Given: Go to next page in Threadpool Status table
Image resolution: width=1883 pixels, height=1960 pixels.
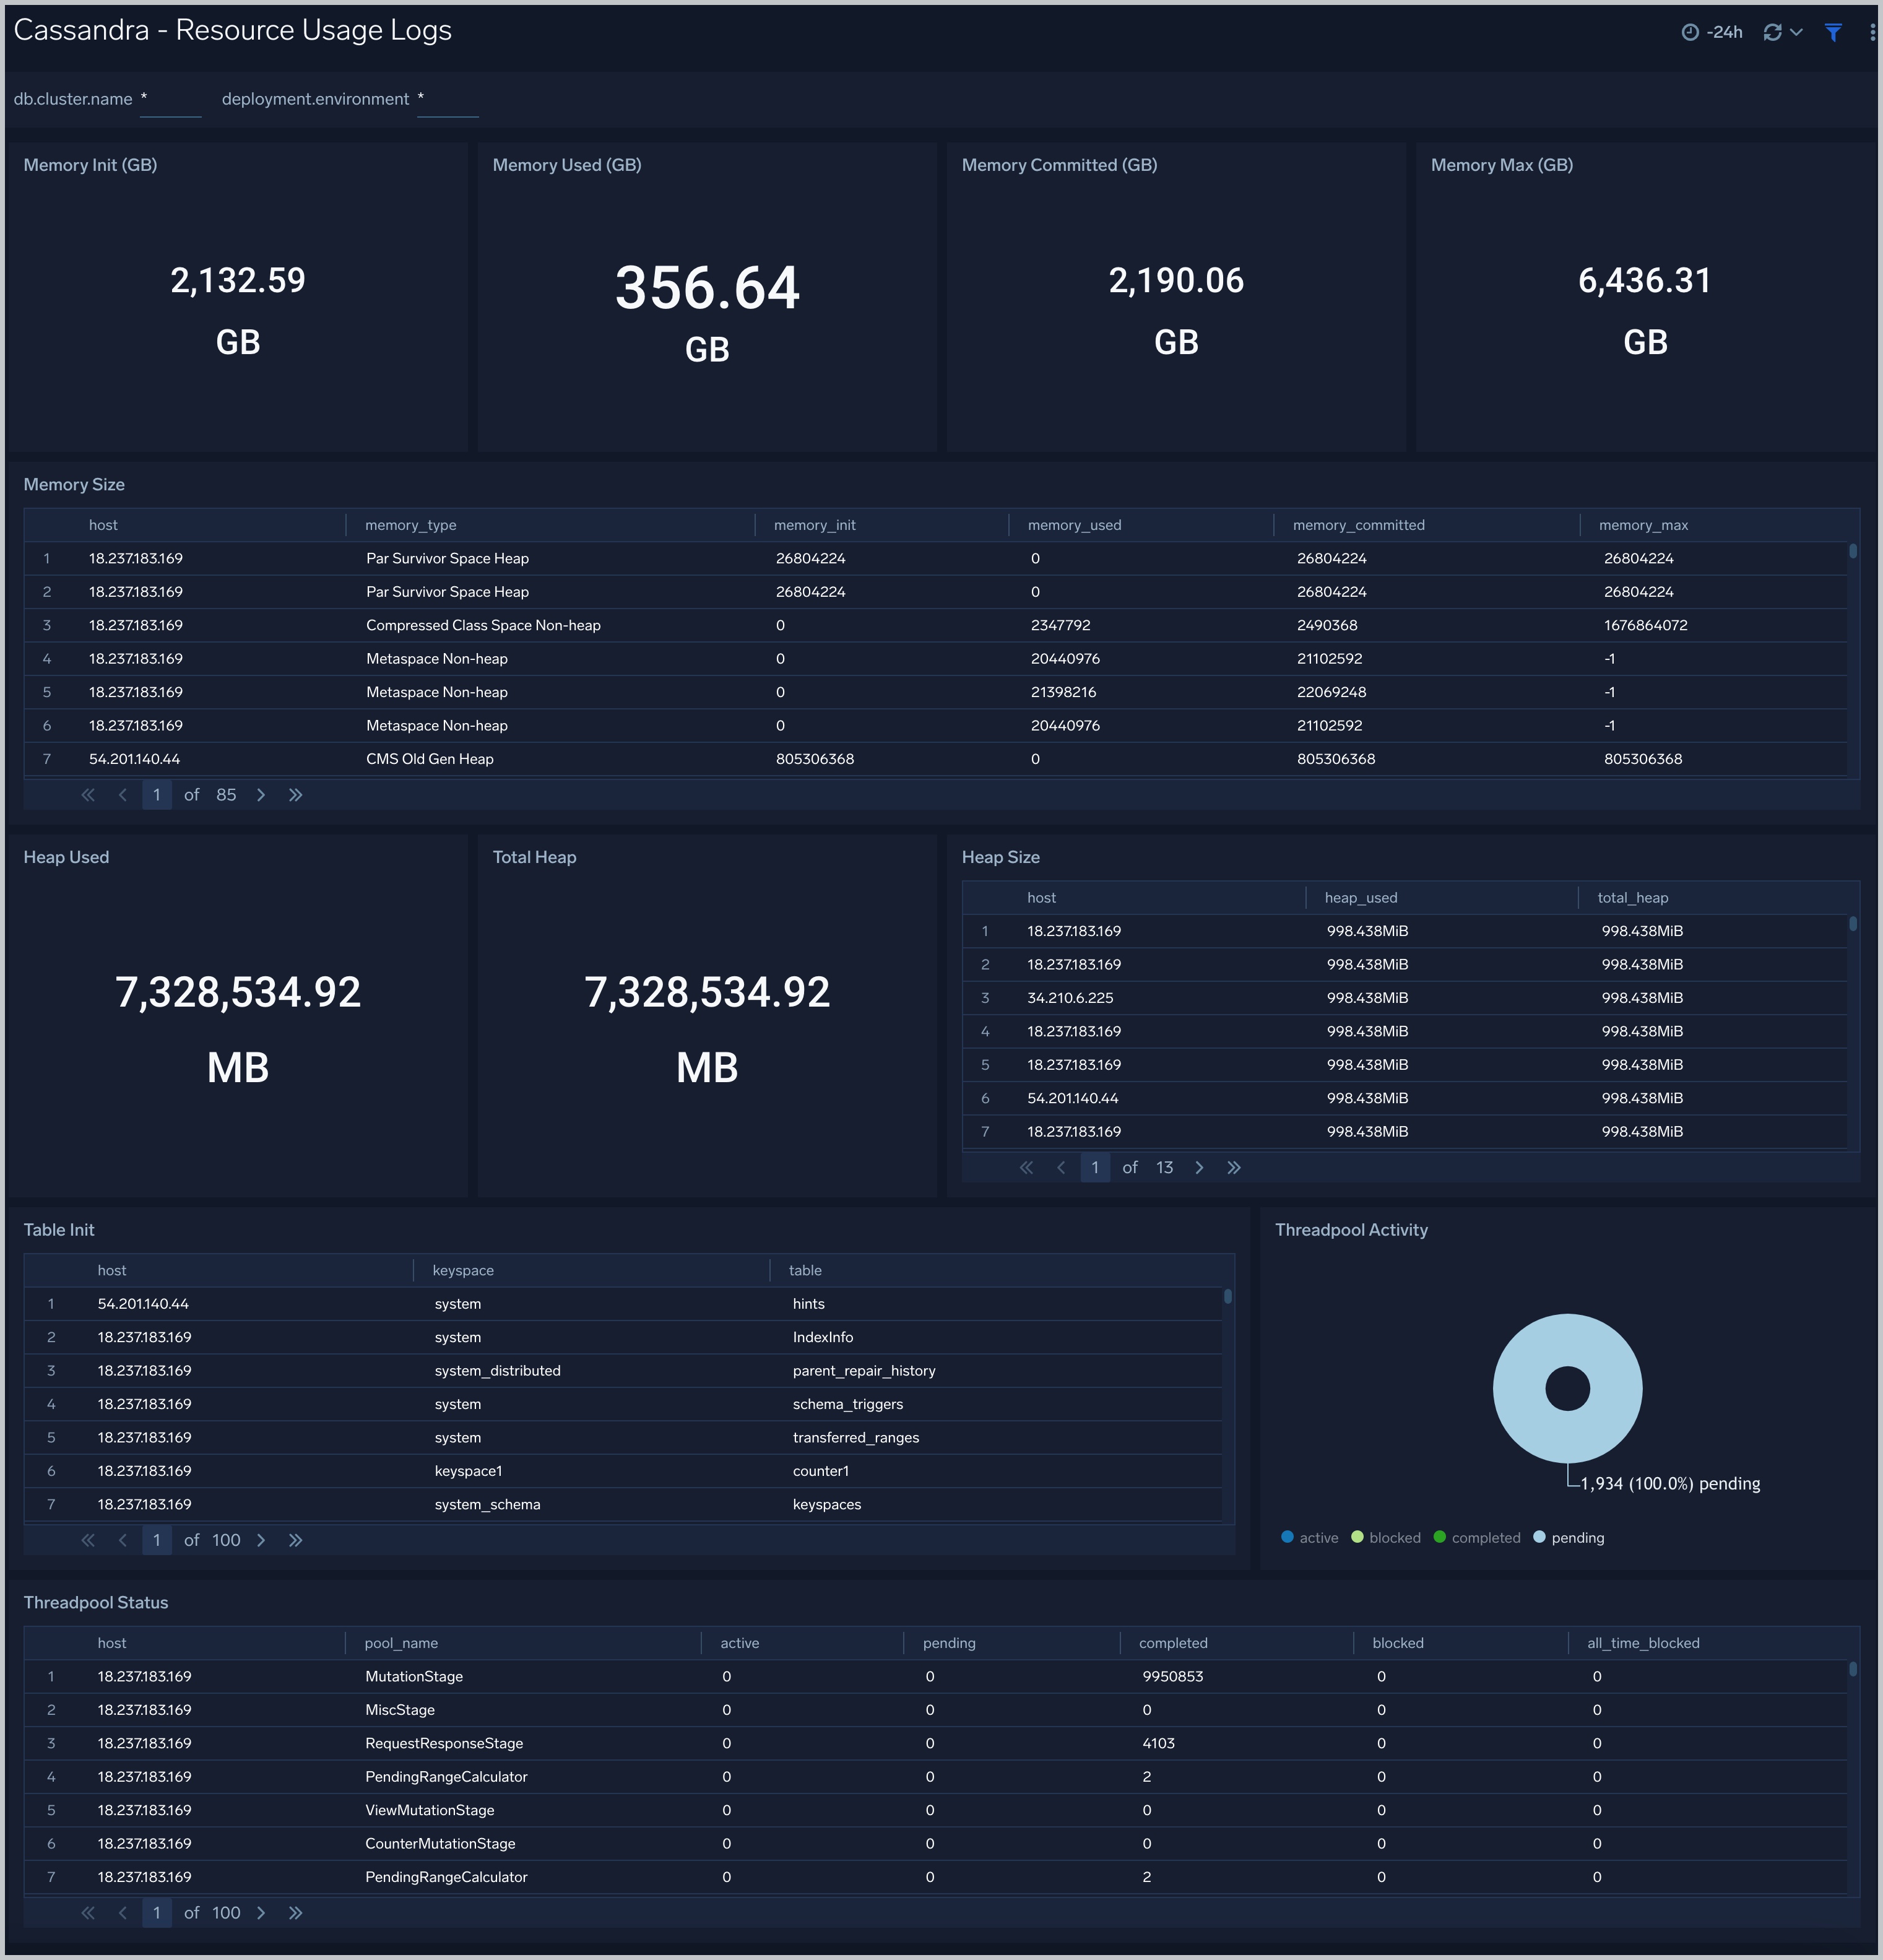Looking at the screenshot, I should [261, 1913].
